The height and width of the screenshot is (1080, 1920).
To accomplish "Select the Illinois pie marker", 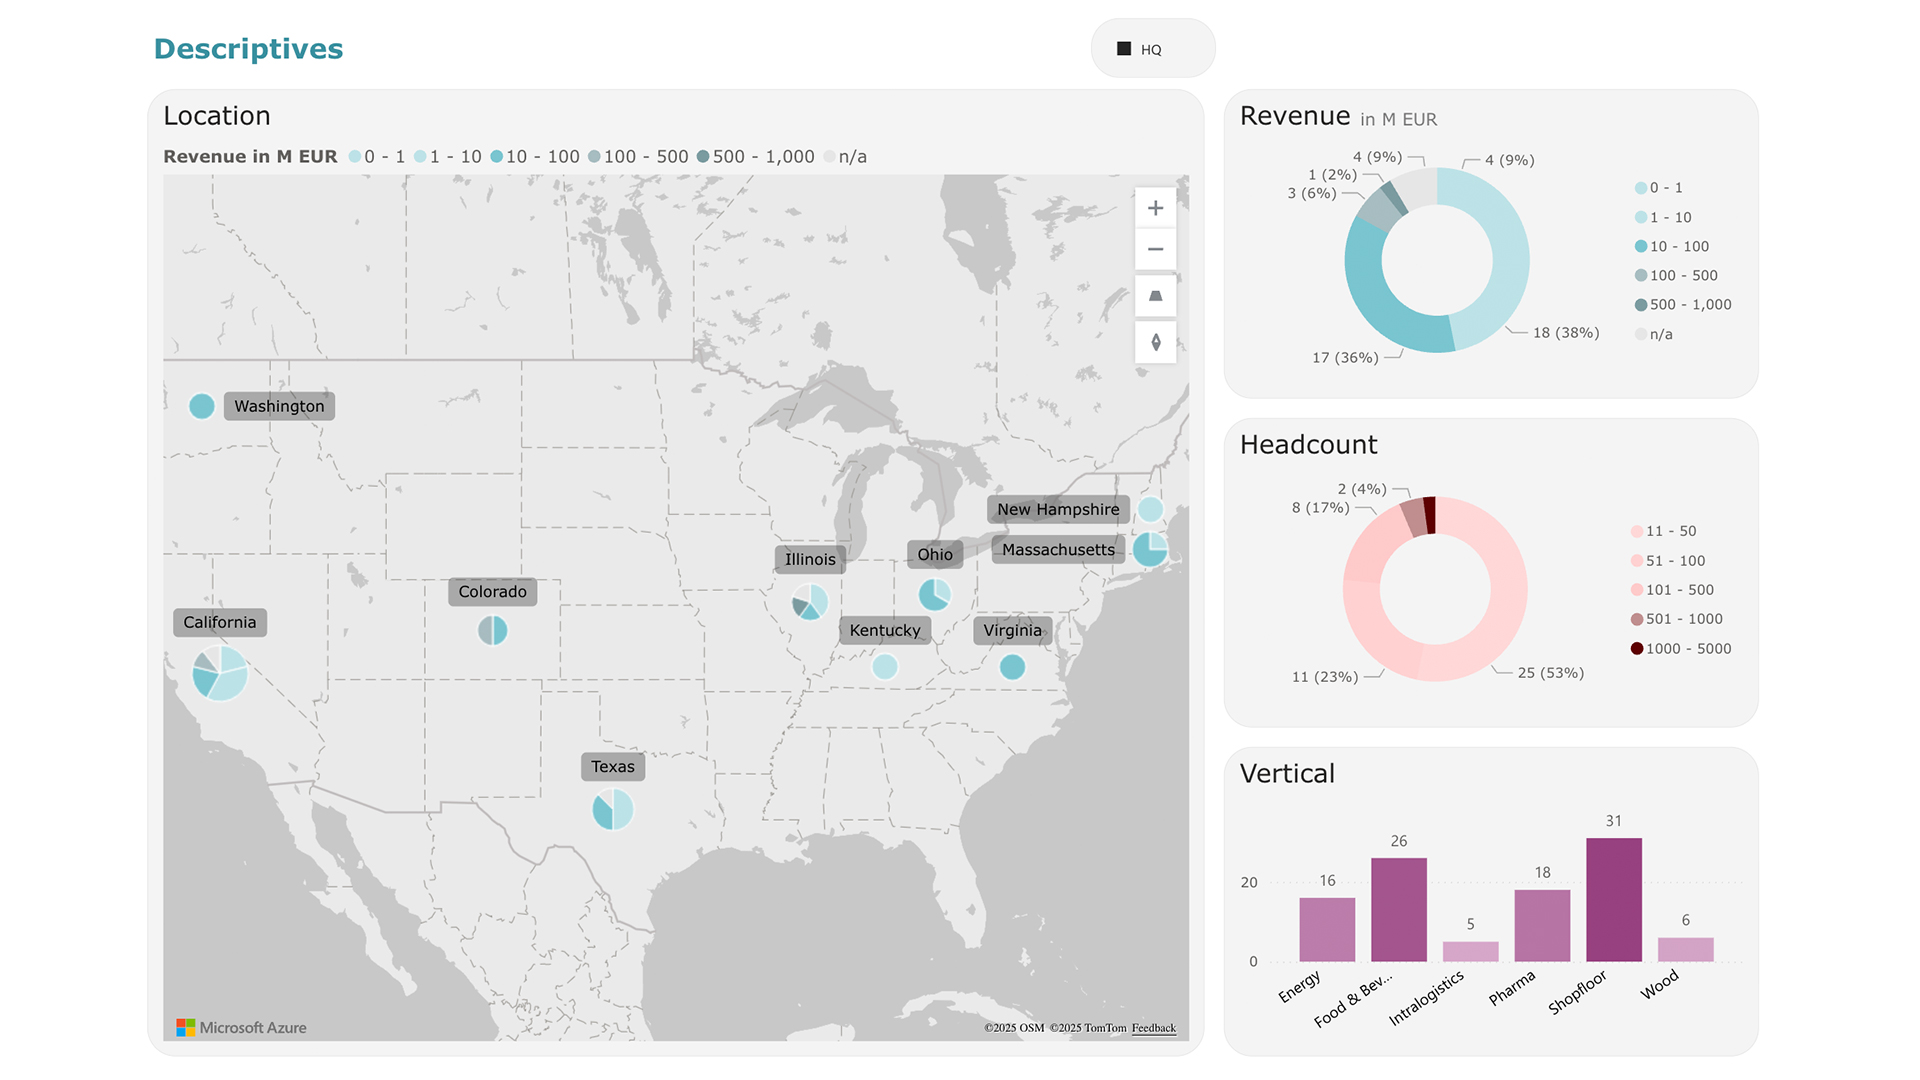I will [x=809, y=602].
